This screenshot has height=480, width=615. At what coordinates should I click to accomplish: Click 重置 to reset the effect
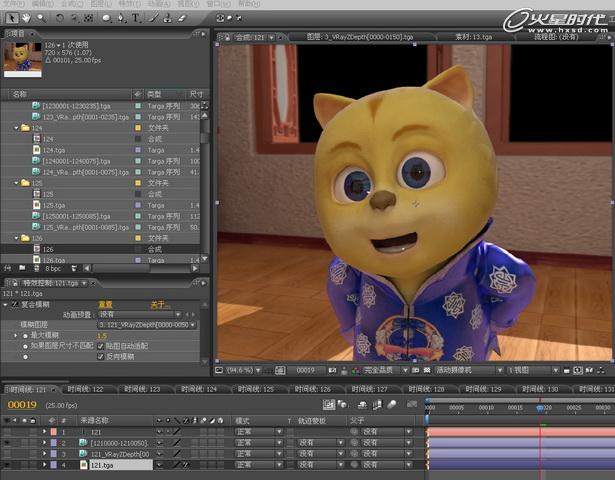point(105,305)
